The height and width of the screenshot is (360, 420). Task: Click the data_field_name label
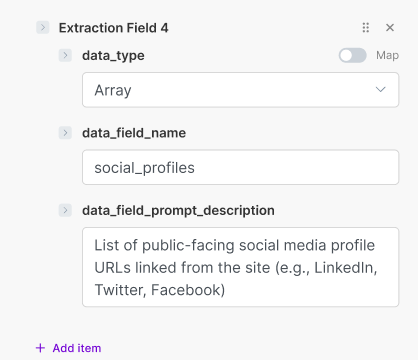[134, 133]
